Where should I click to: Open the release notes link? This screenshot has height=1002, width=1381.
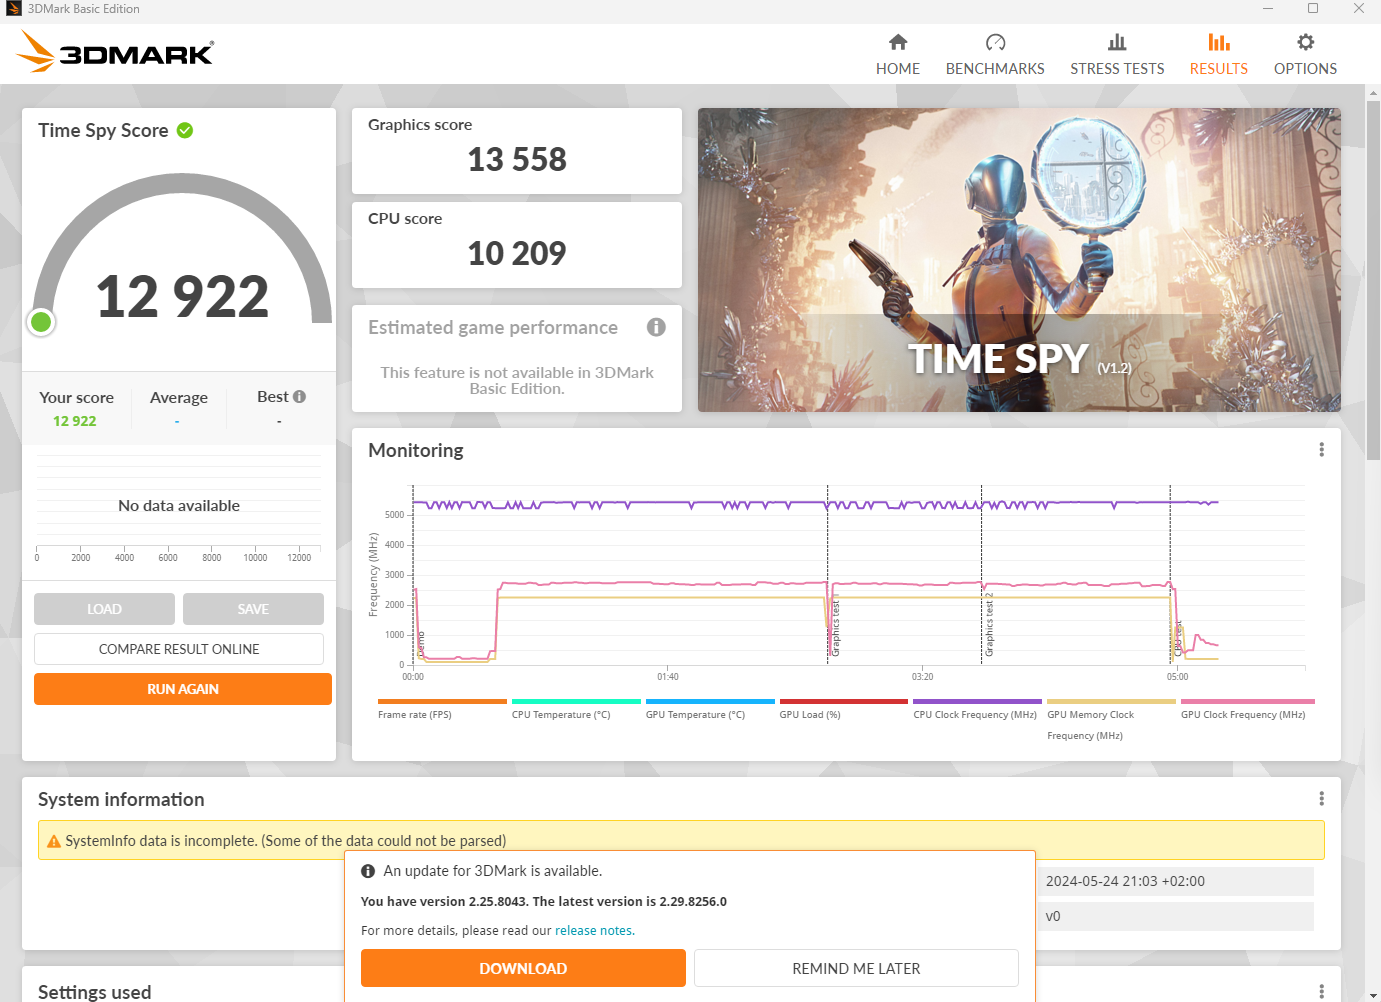pyautogui.click(x=594, y=930)
